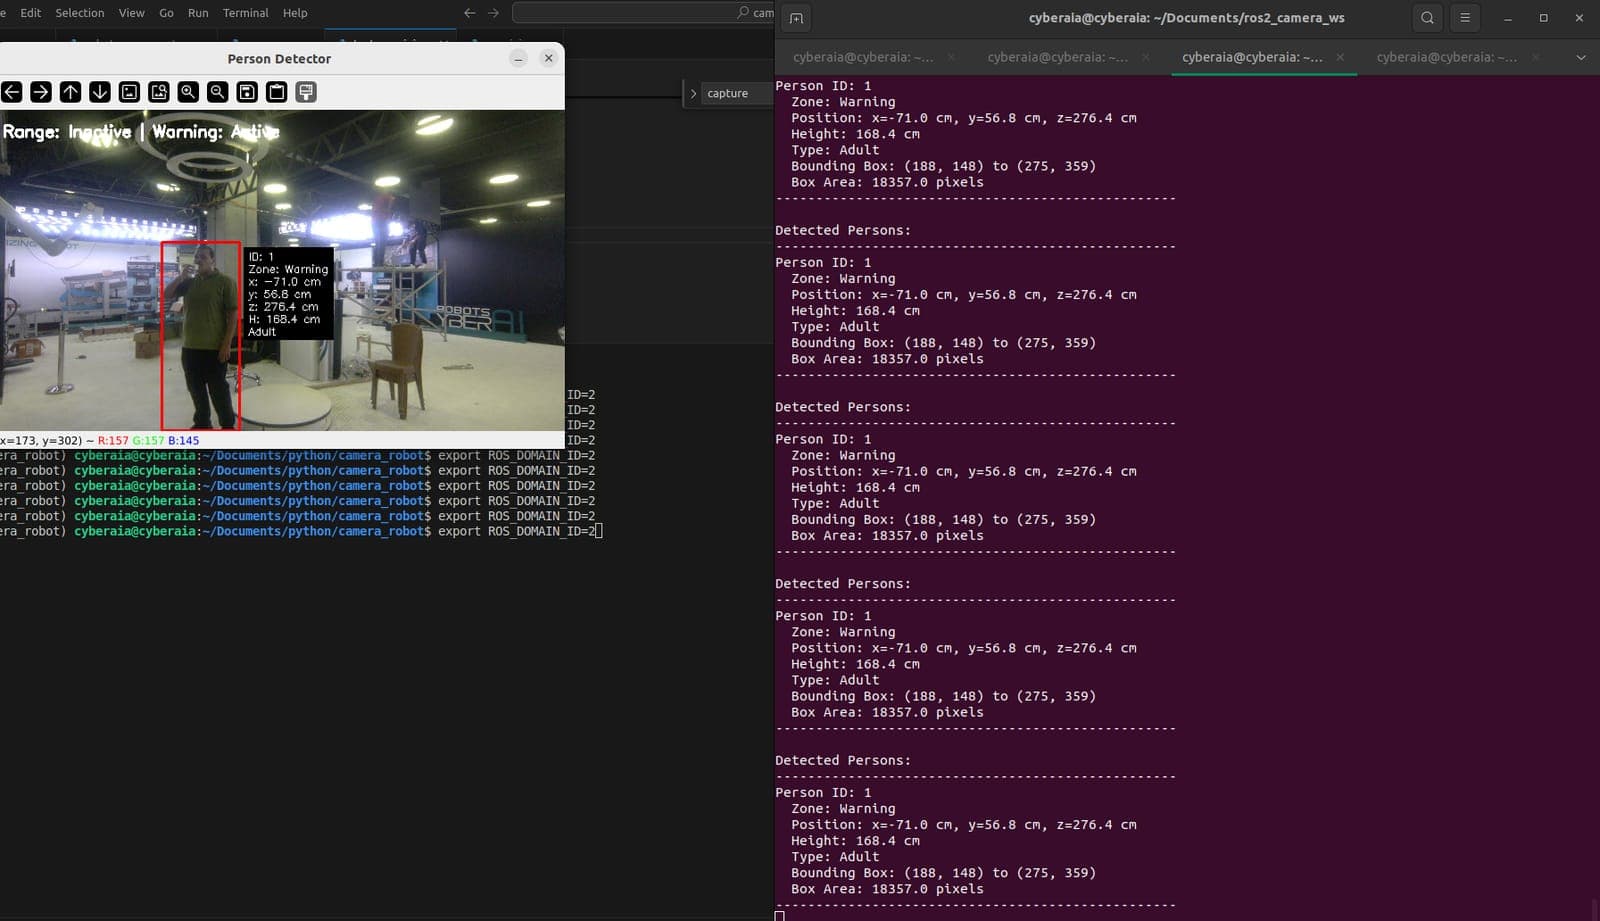Expand the terminal tab list chevron
Viewport: 1600px width, 921px height.
tap(1581, 57)
